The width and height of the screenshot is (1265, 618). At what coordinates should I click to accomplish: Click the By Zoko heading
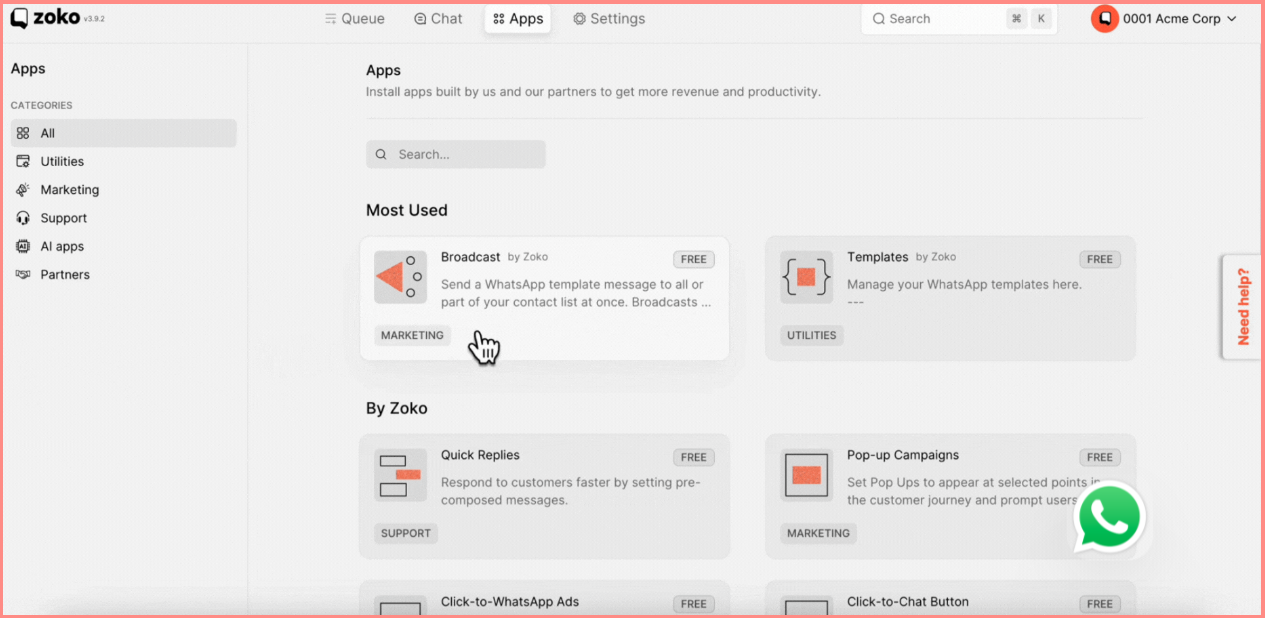(396, 408)
